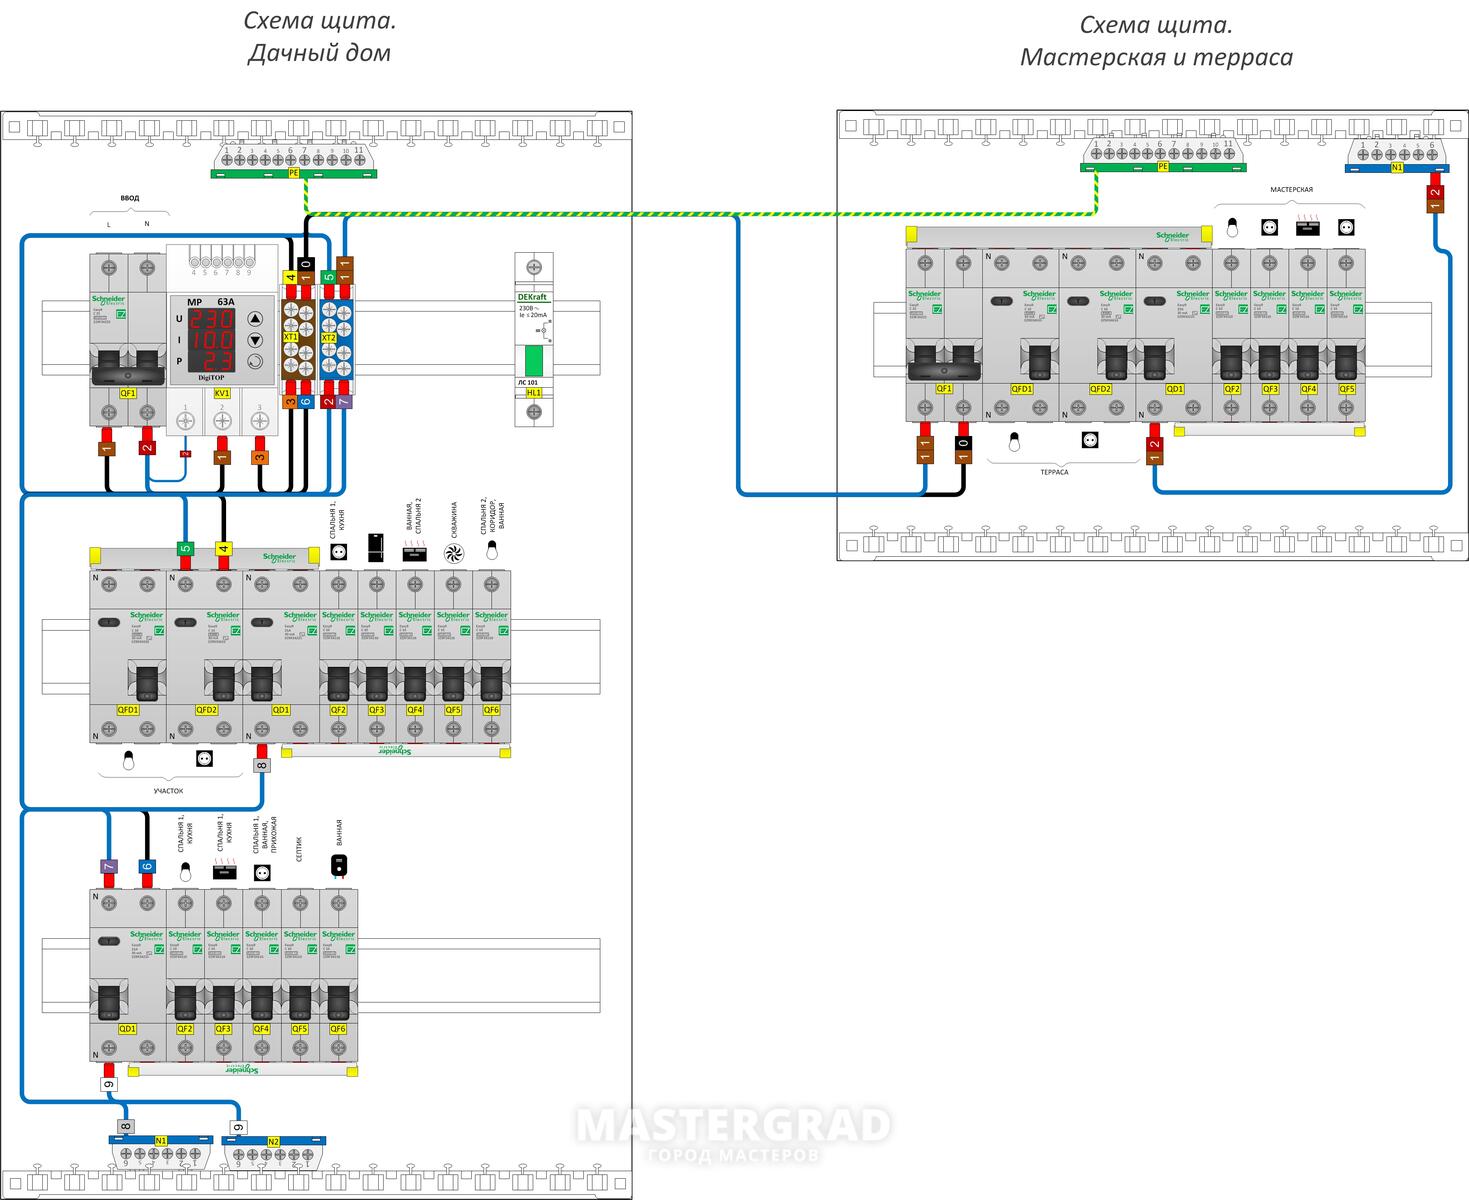Click the N1 label on workshop neutral bus

[1397, 167]
